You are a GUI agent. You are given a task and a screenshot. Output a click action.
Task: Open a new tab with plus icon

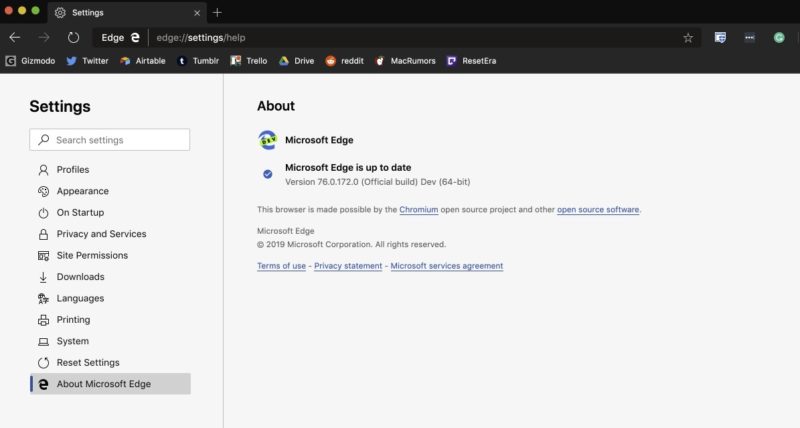(217, 12)
